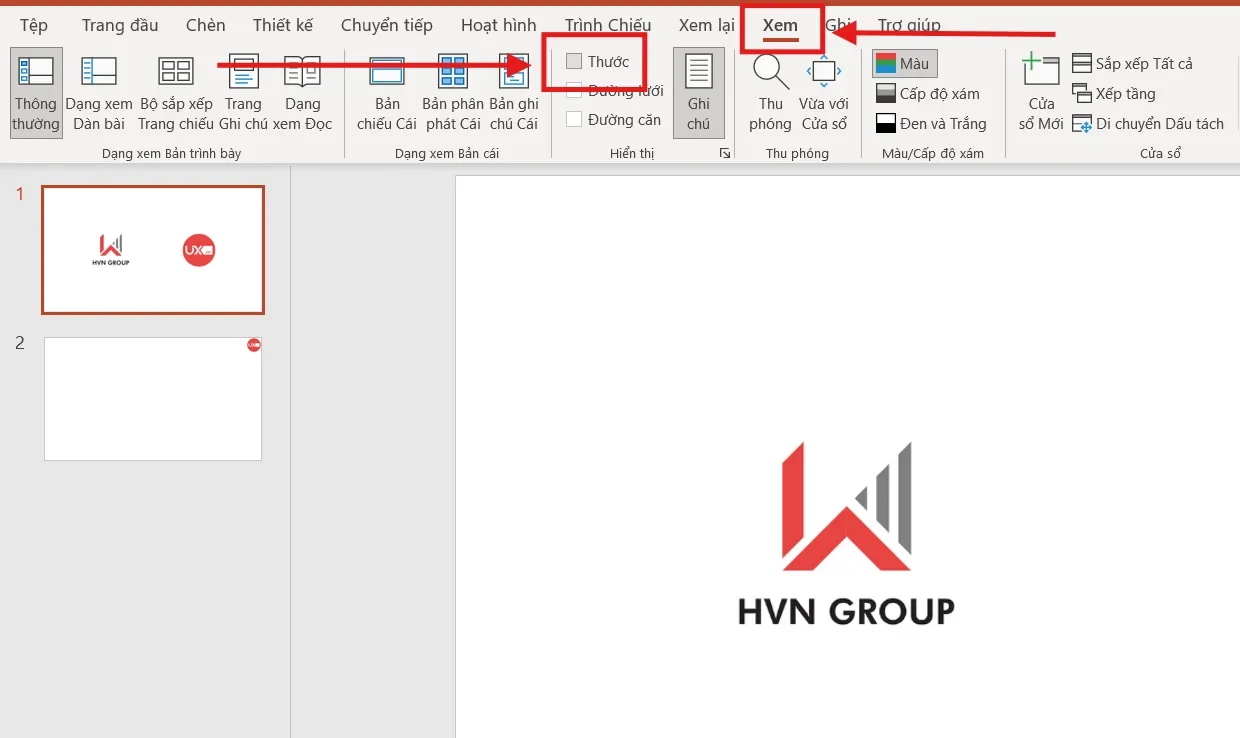
Task: Open Bản phân phát Cái handout master
Action: point(453,93)
